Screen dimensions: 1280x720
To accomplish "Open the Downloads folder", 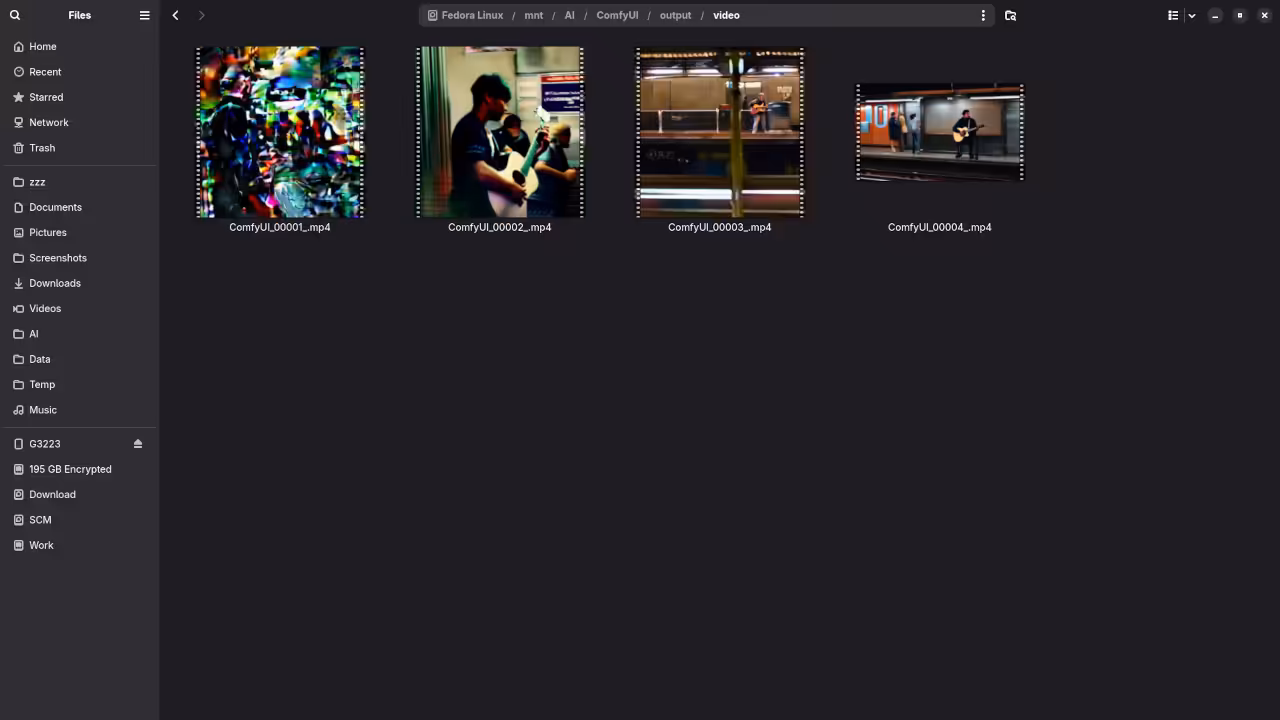I will pos(54,283).
